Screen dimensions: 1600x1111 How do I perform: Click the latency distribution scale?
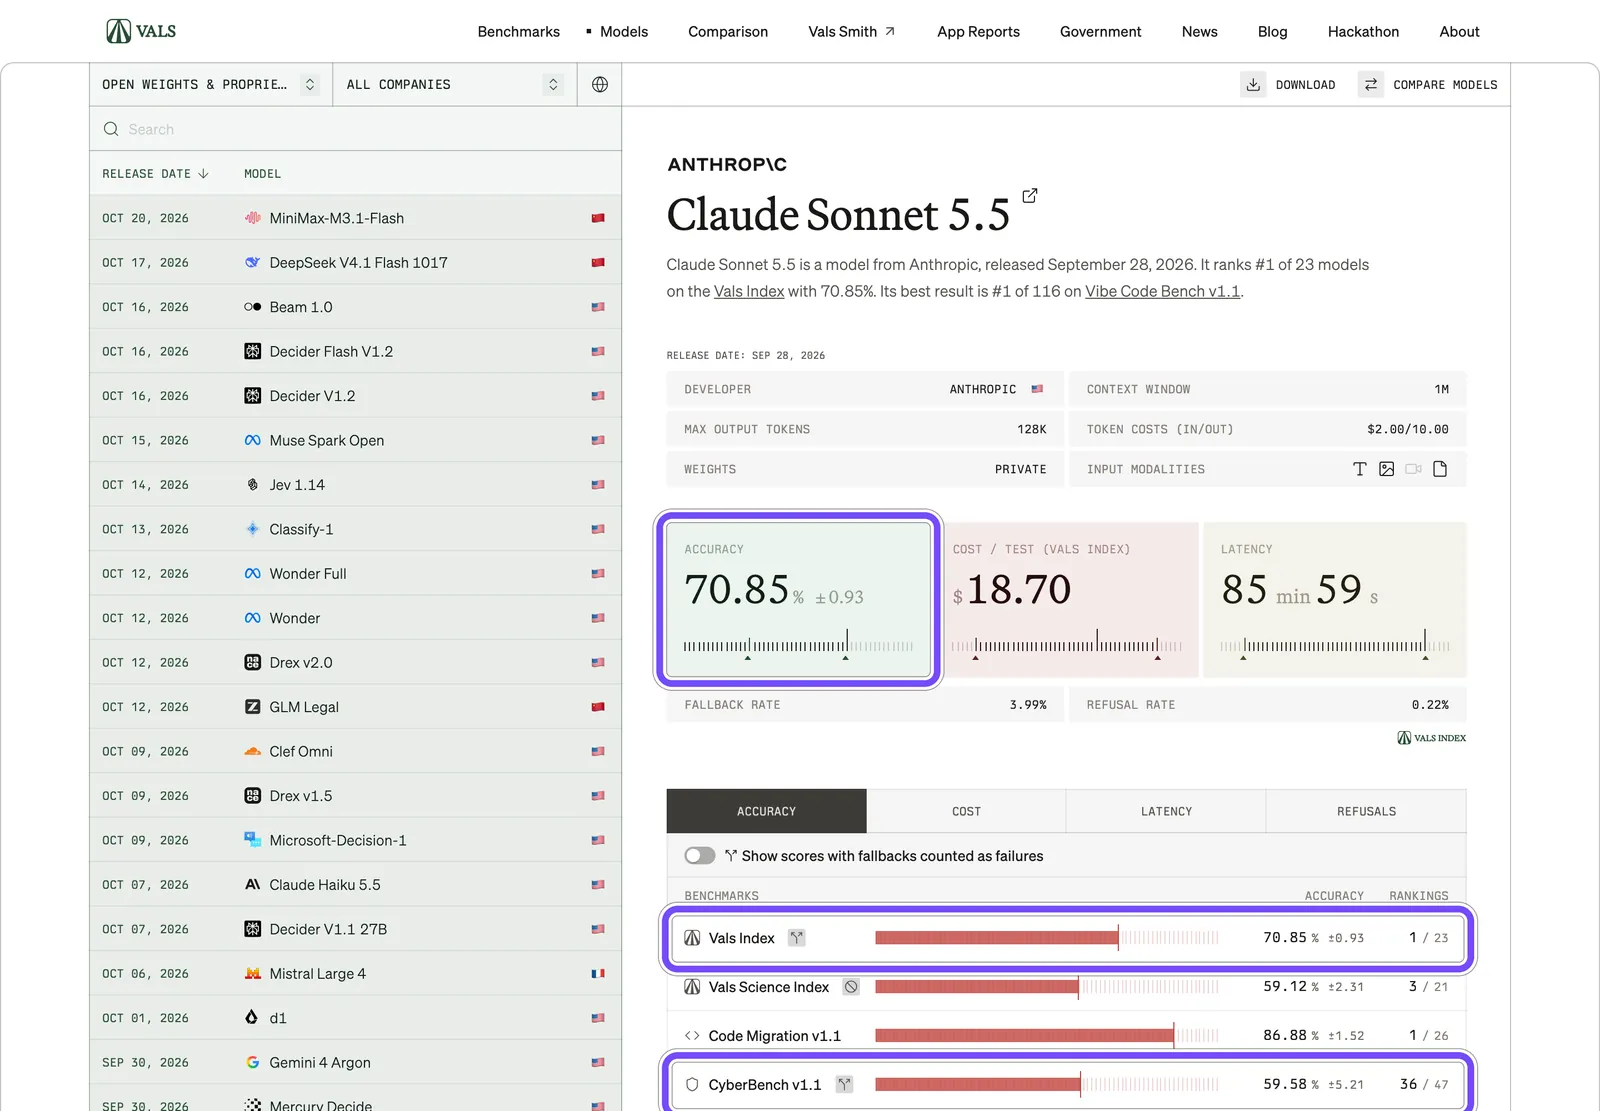pyautogui.click(x=1335, y=646)
